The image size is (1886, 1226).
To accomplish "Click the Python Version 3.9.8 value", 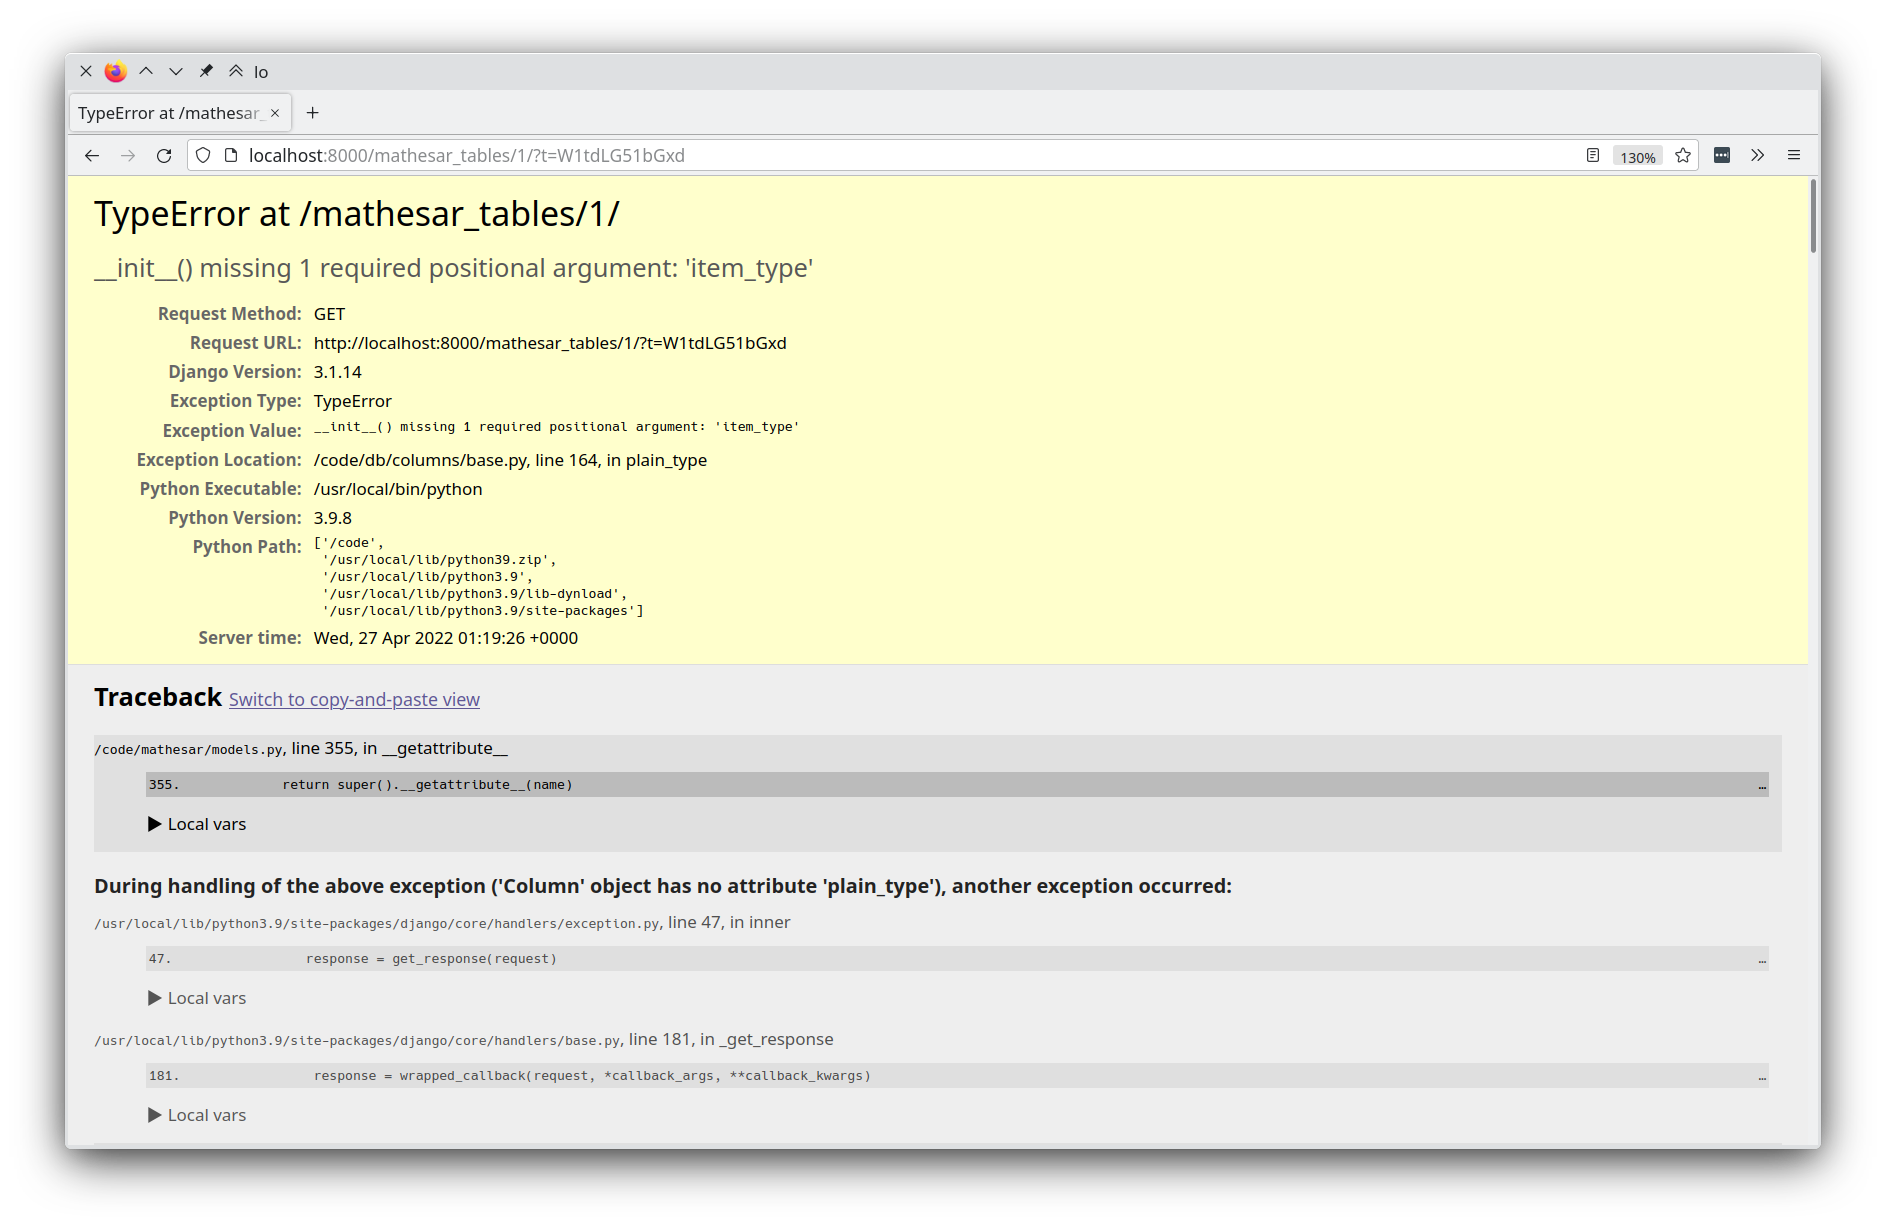I will click(333, 518).
